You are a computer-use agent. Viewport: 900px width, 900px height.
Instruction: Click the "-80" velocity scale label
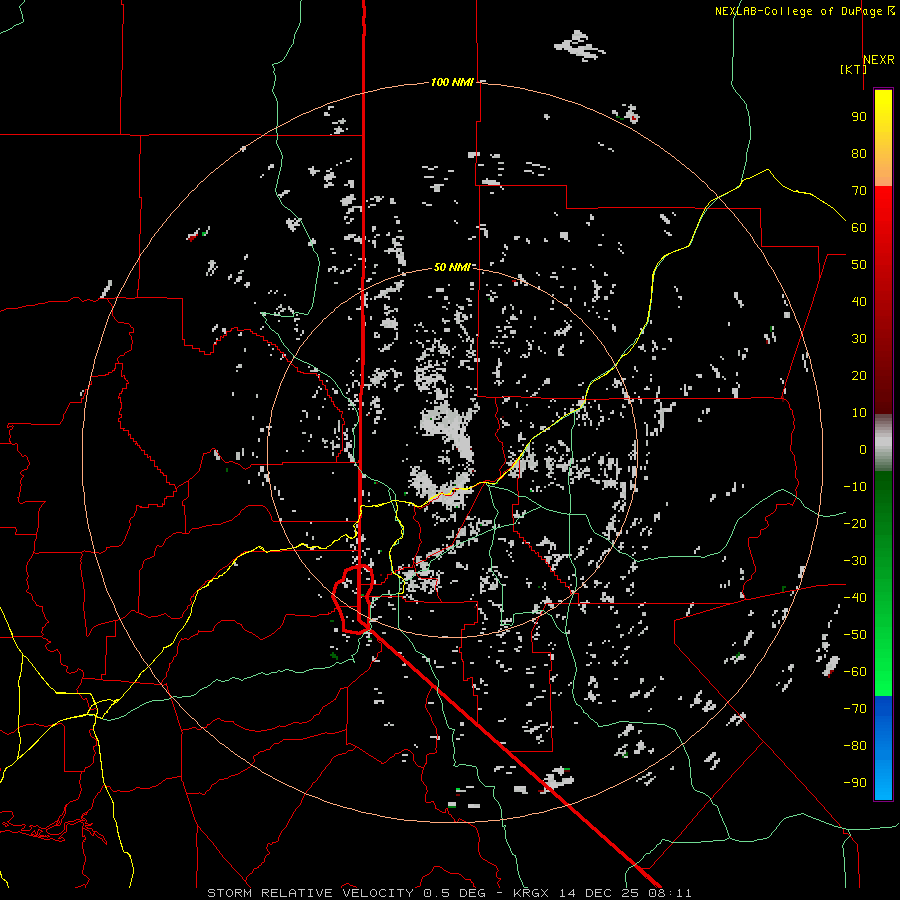click(855, 746)
